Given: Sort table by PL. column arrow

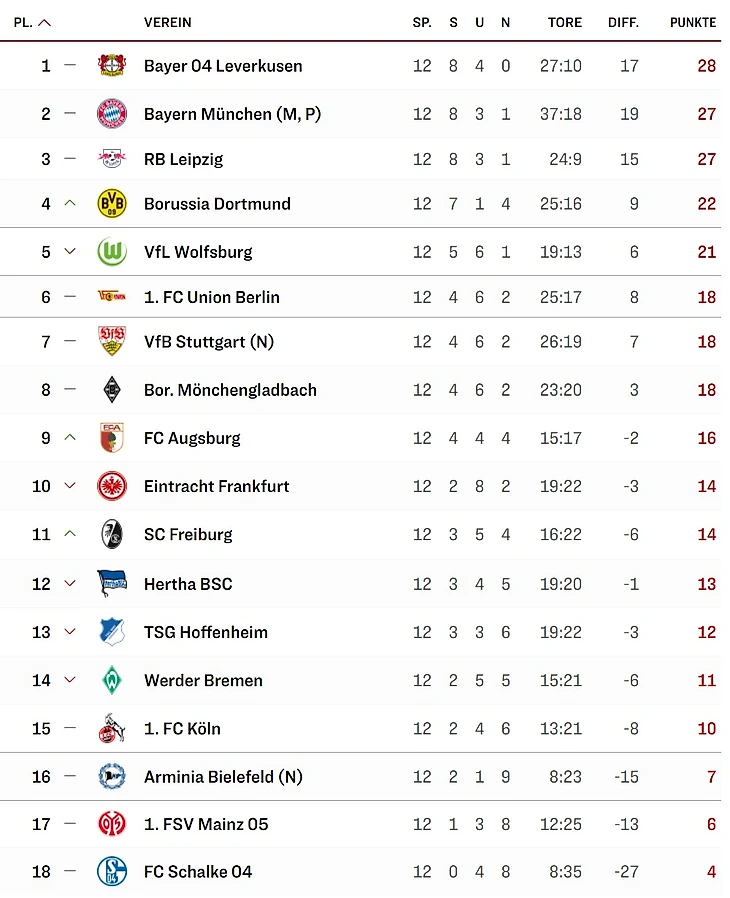Looking at the screenshot, I should [44, 22].
